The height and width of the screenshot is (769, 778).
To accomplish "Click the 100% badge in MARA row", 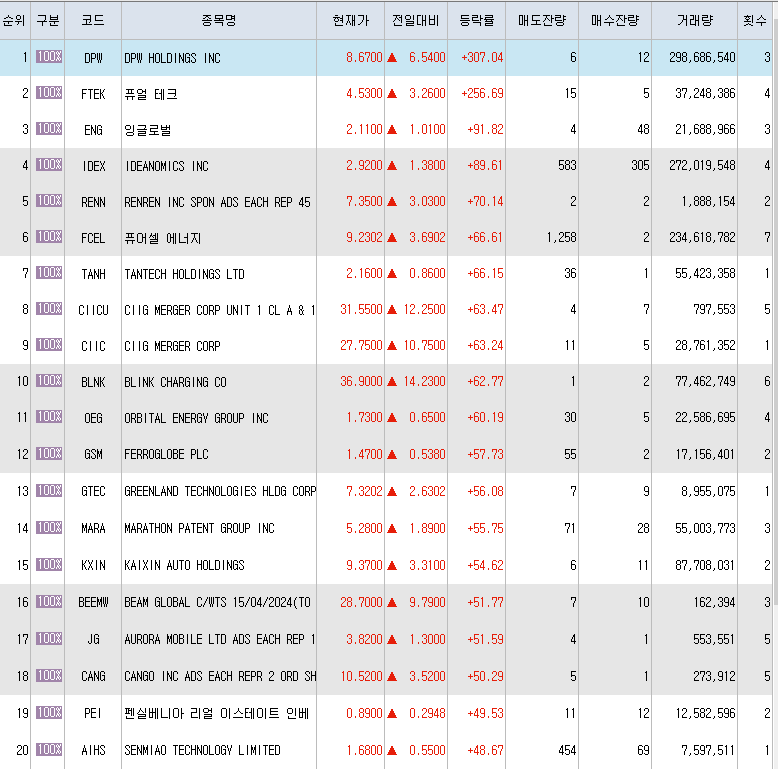I will (x=49, y=527).
